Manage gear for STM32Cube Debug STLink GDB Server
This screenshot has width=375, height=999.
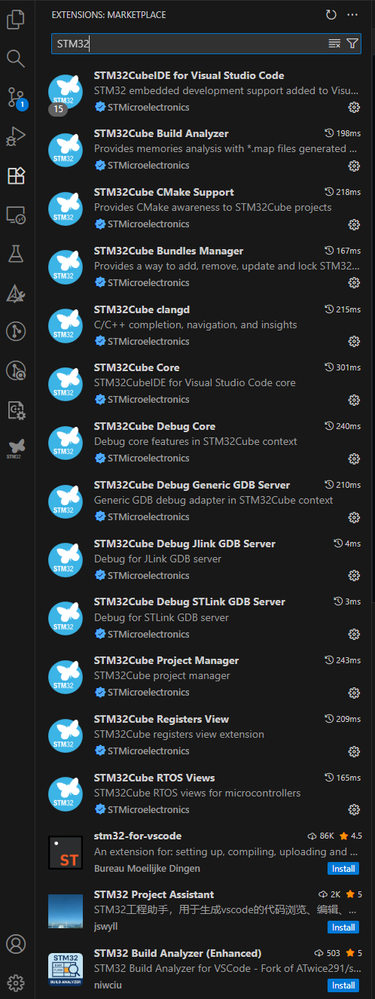point(355,634)
